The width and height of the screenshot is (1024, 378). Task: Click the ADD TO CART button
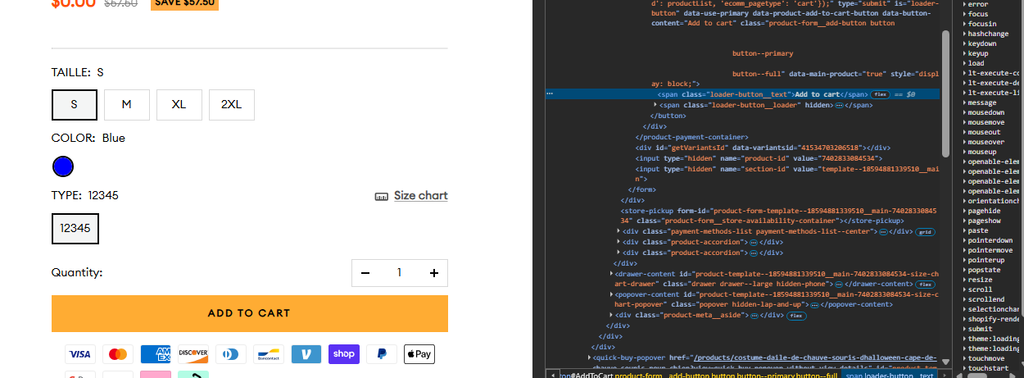[249, 313]
